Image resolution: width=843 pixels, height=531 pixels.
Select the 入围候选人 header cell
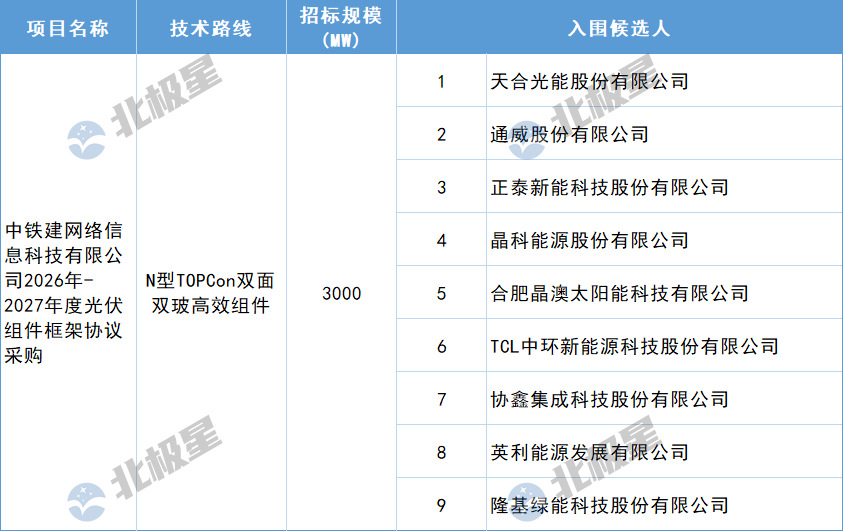coord(619,27)
